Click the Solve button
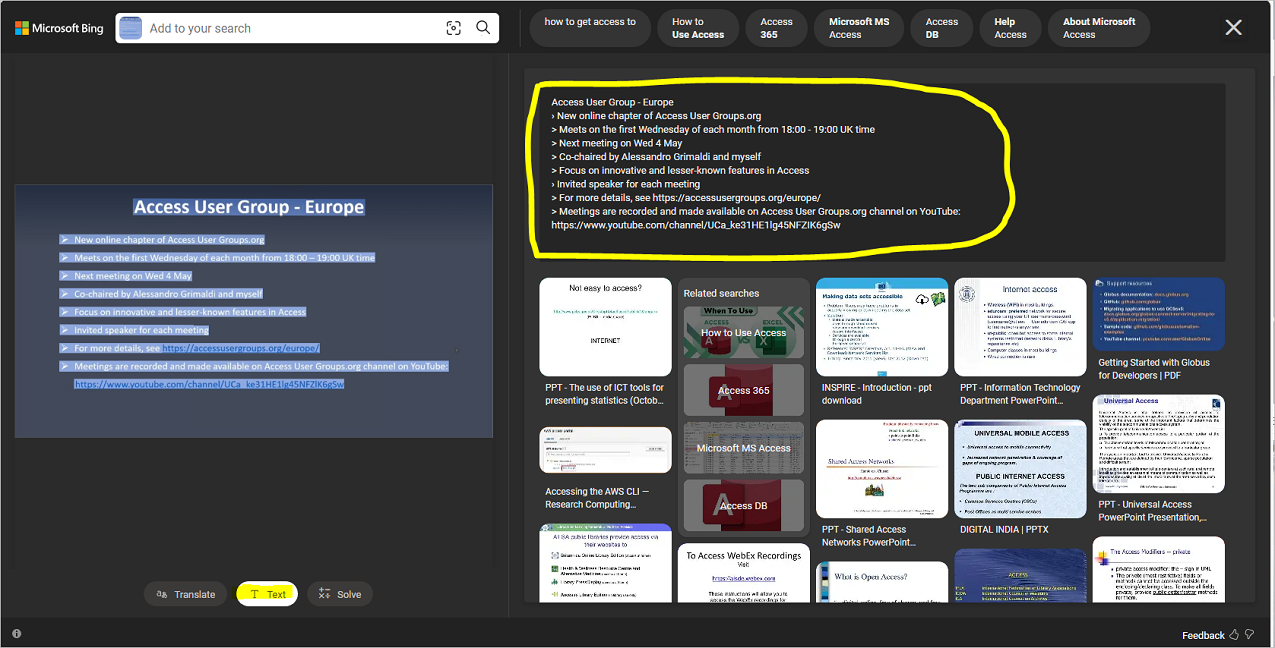Viewport: 1275px width, 648px height. 340,594
